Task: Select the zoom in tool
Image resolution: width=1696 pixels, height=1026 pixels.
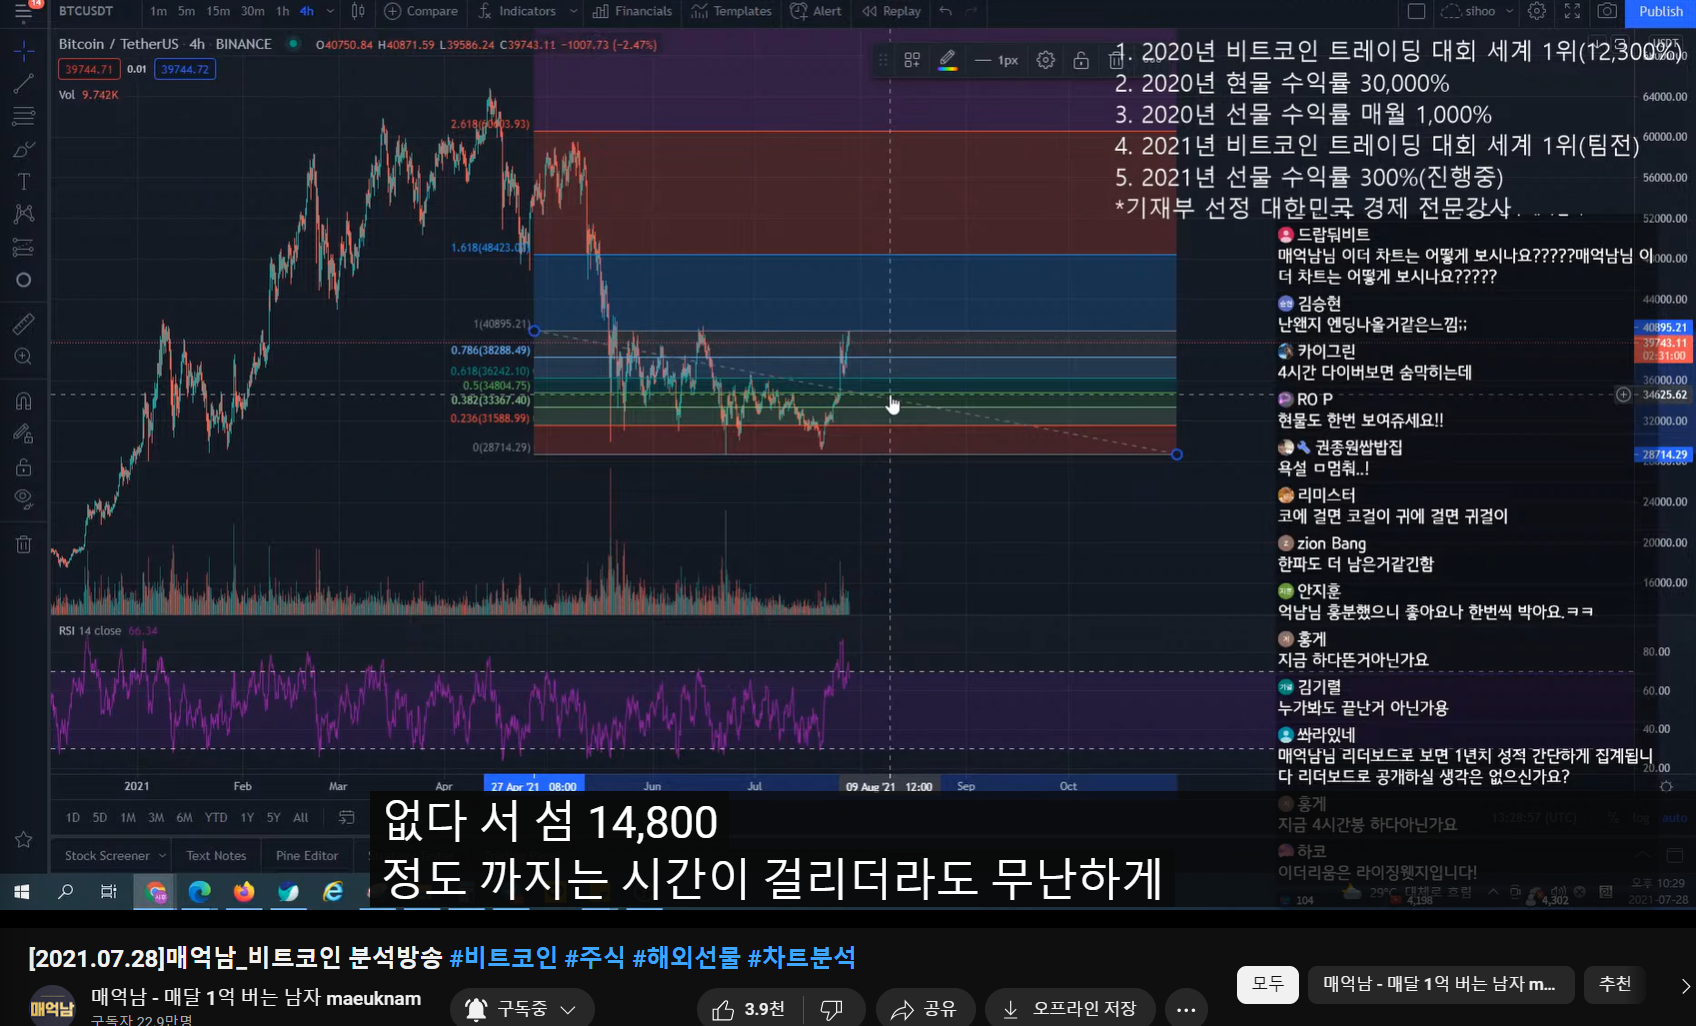Action: tap(24, 356)
